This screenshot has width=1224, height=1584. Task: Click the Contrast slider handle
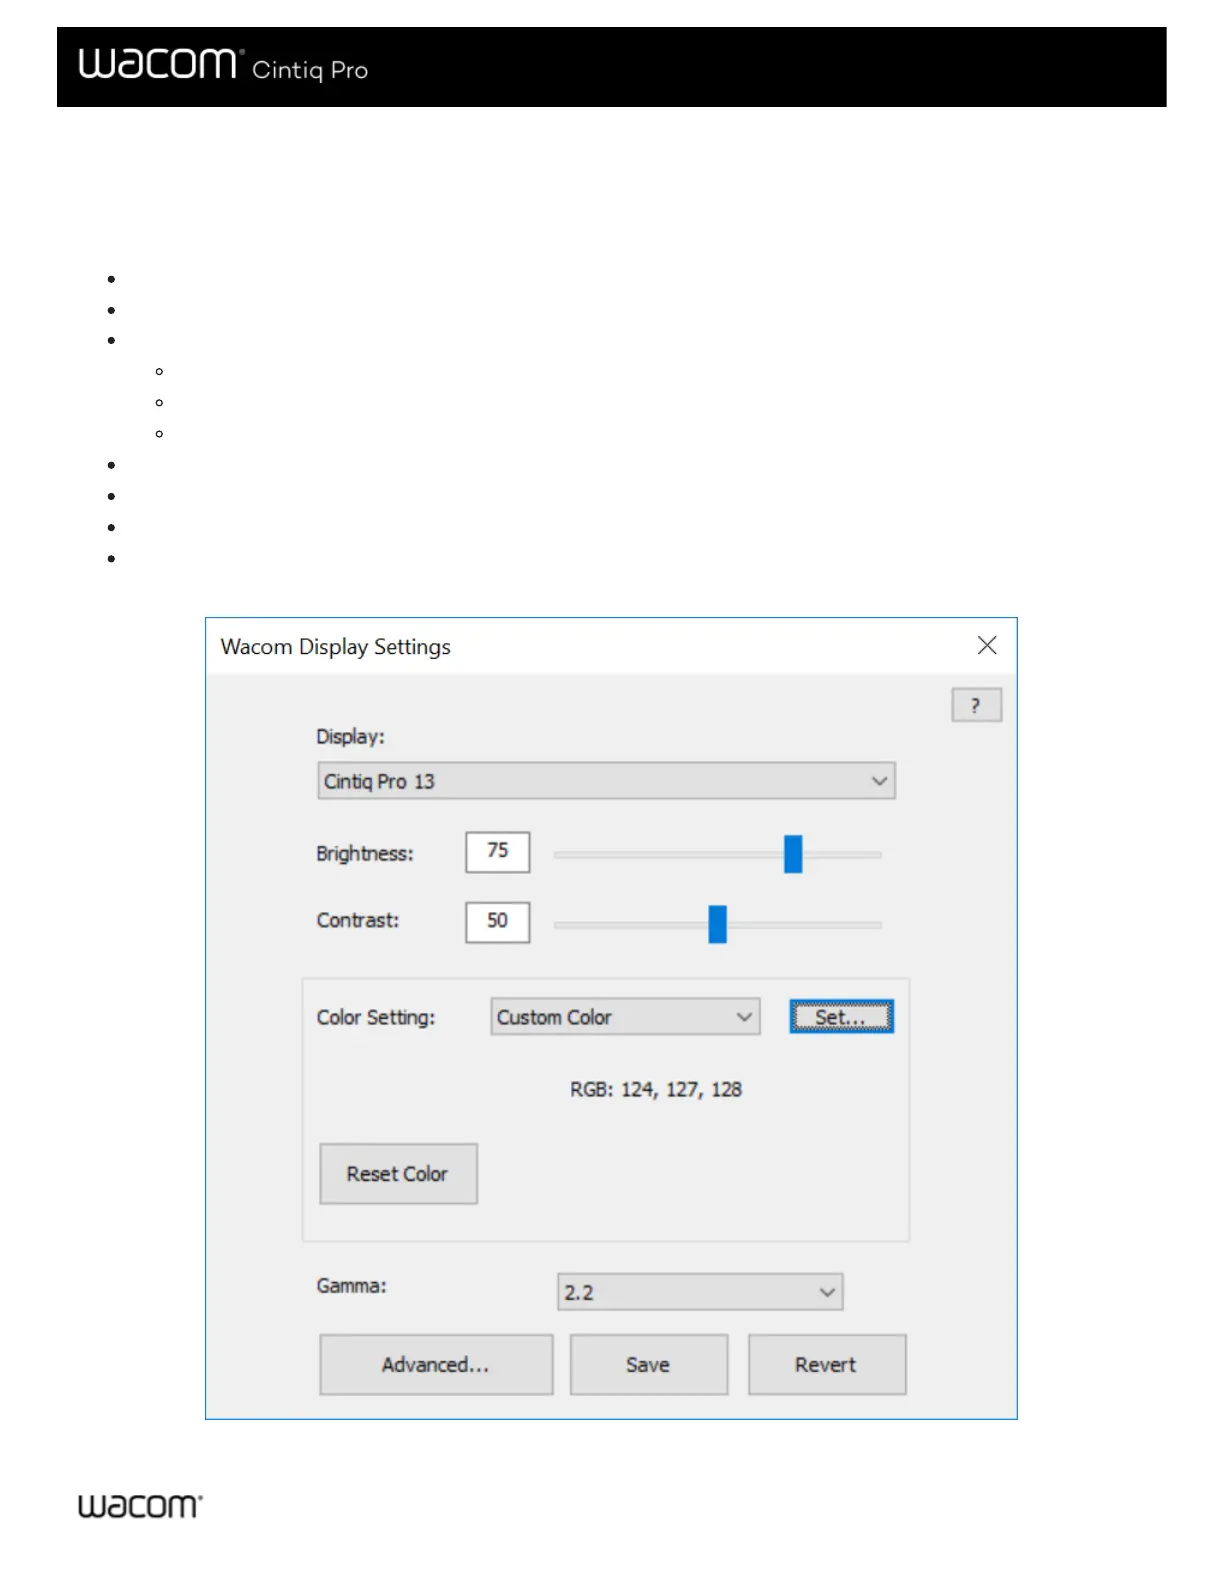(717, 925)
